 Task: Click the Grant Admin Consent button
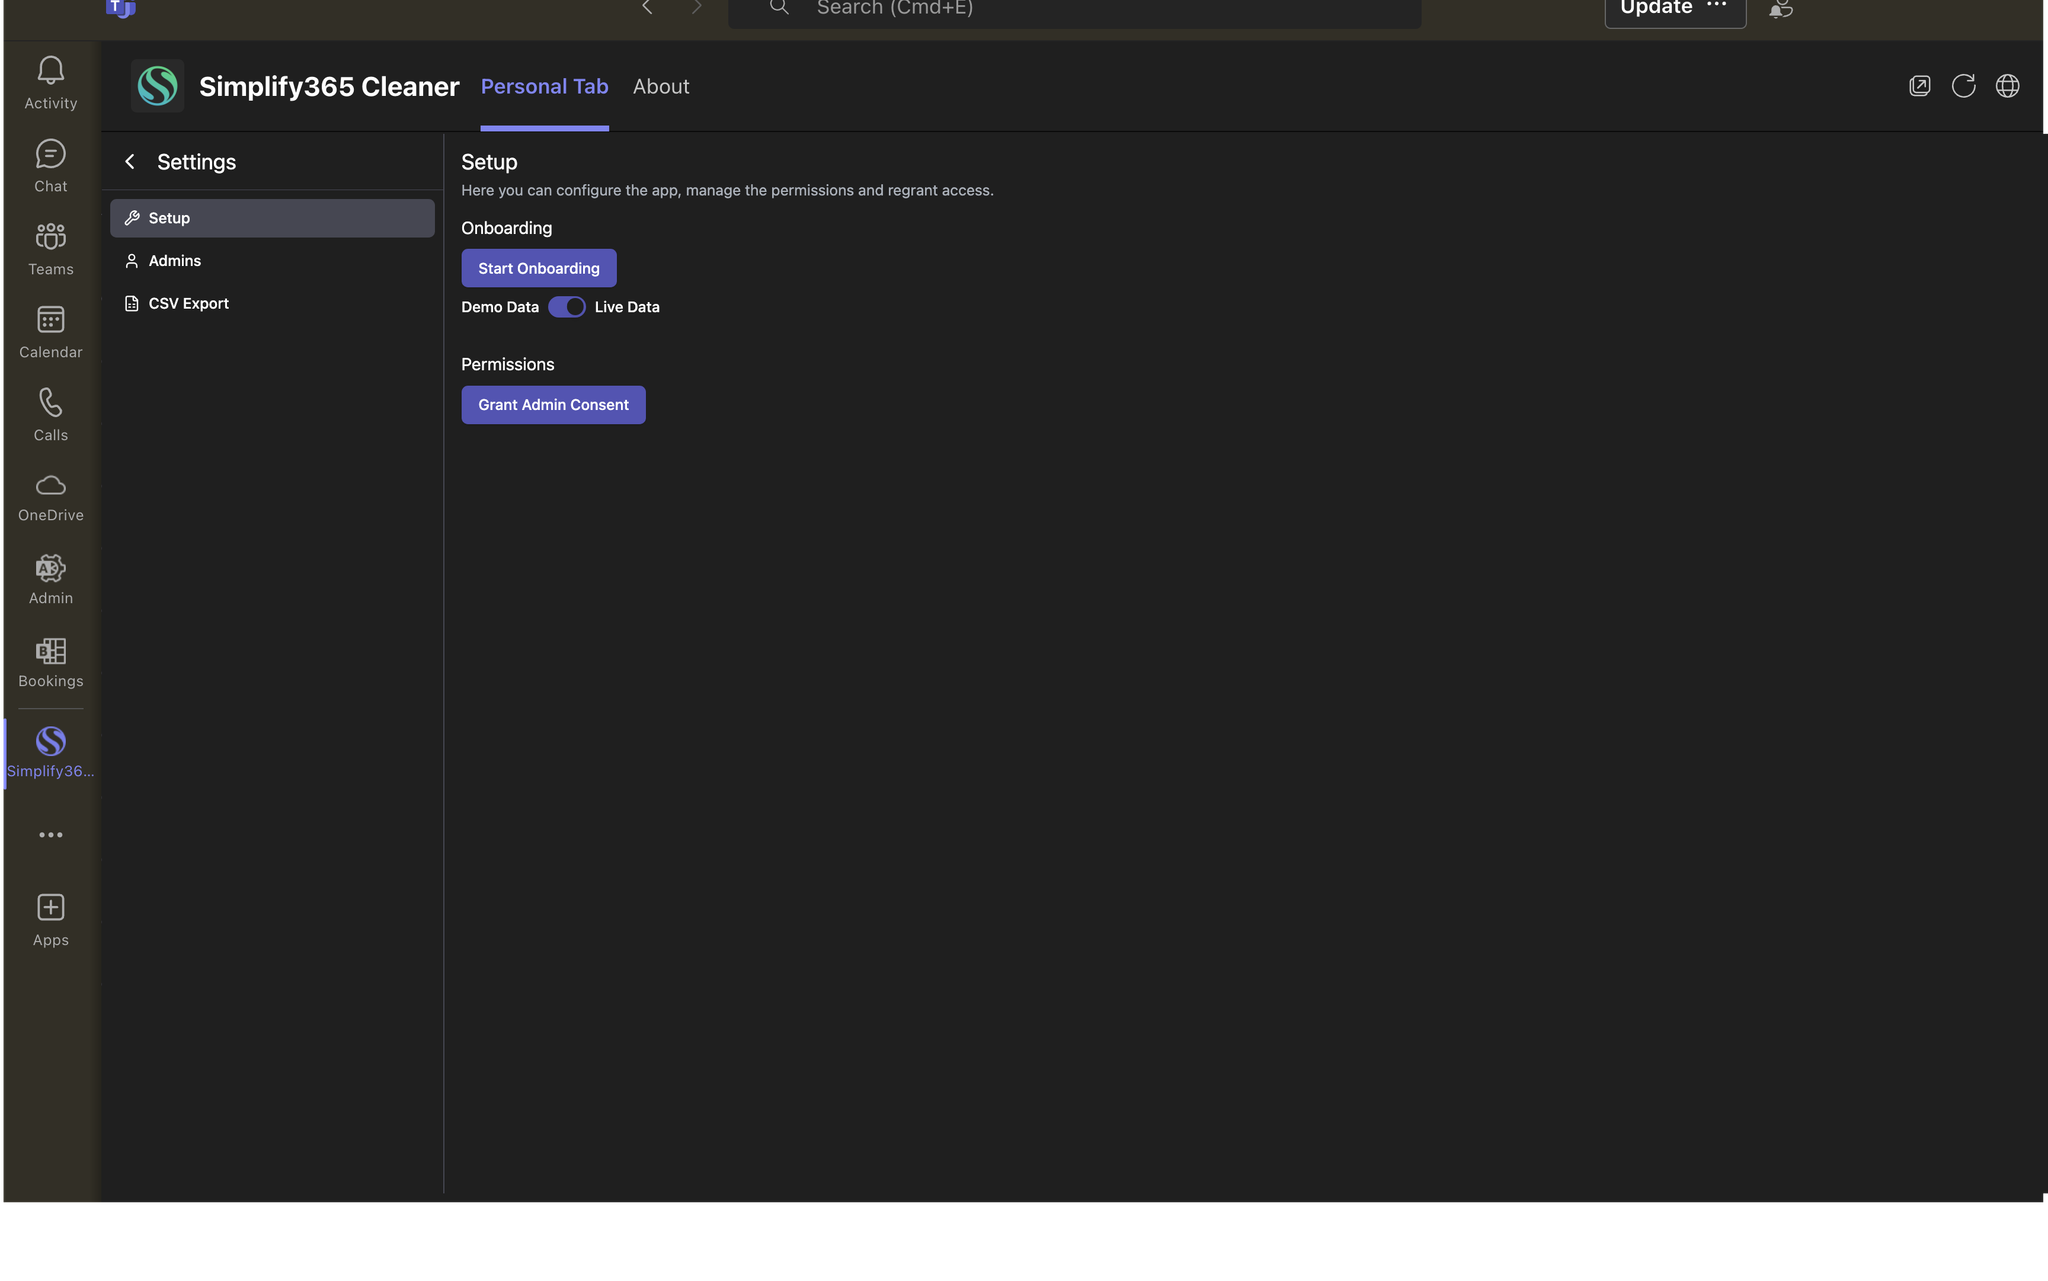[x=553, y=405]
